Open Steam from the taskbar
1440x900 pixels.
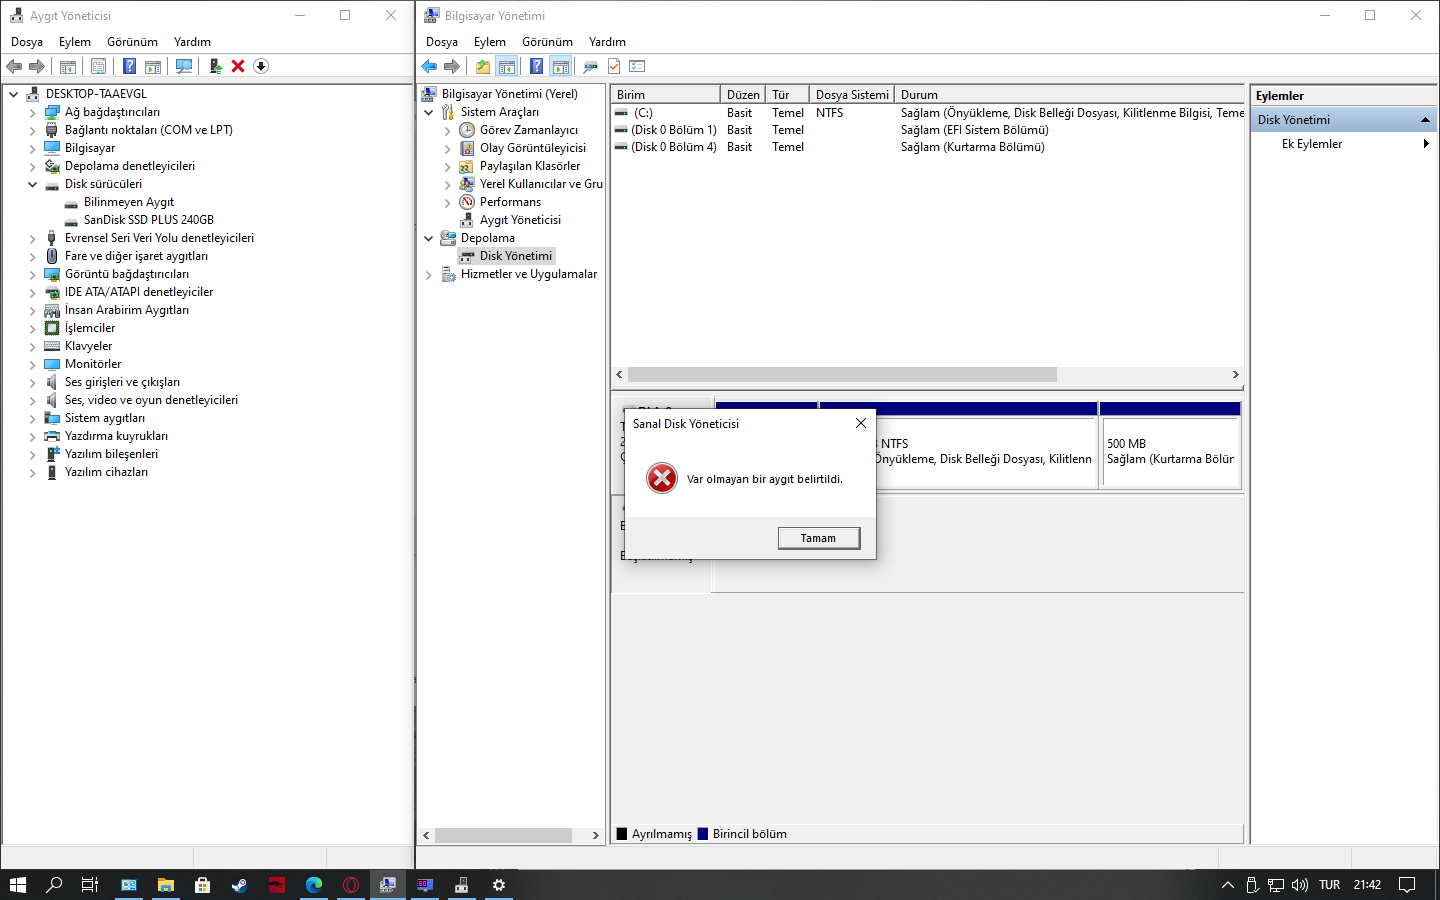[240, 885]
